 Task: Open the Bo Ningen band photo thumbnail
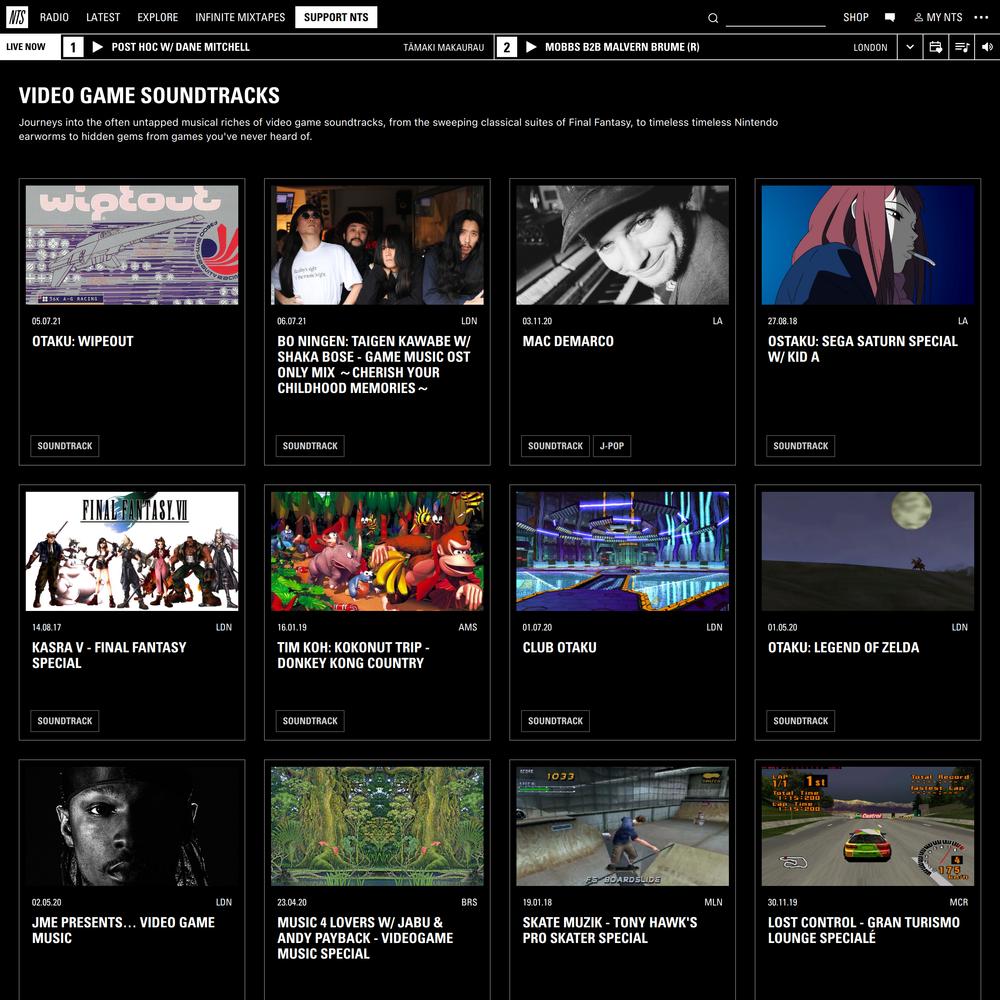pyautogui.click(x=377, y=245)
